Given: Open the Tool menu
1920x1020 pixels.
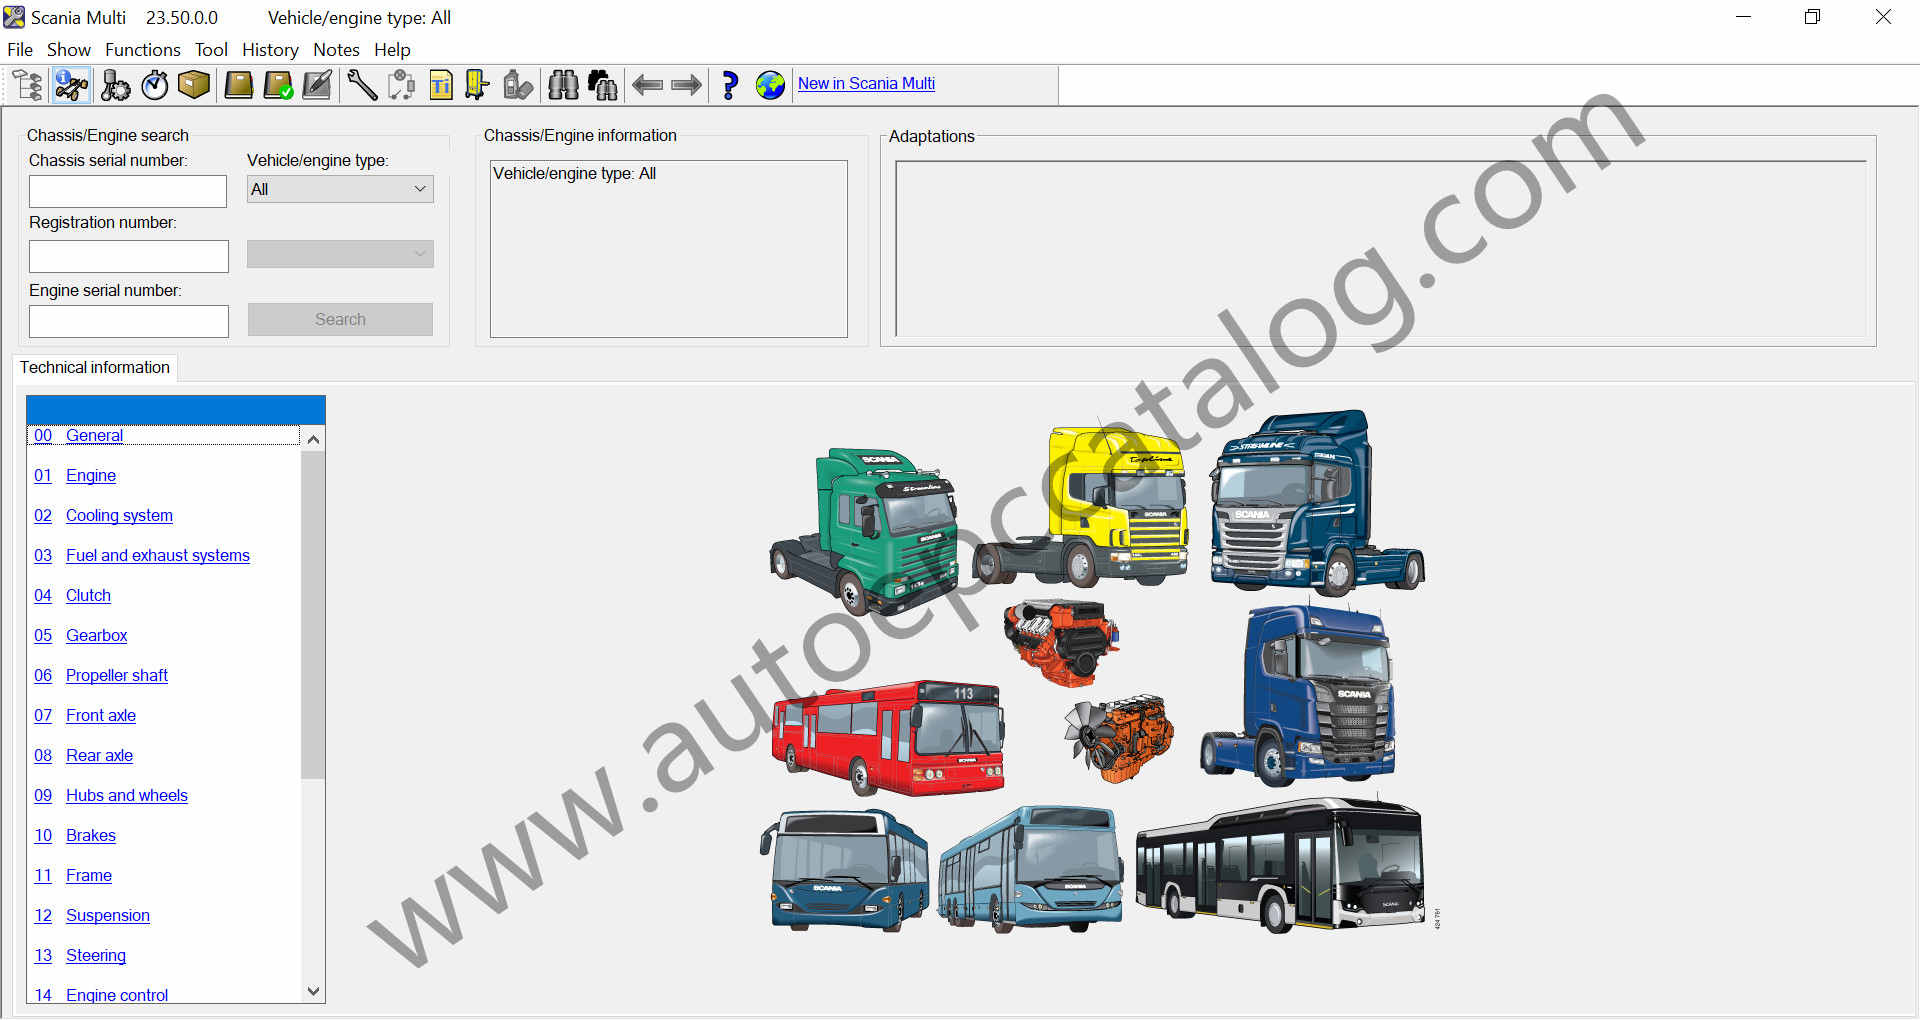Looking at the screenshot, I should click(211, 50).
